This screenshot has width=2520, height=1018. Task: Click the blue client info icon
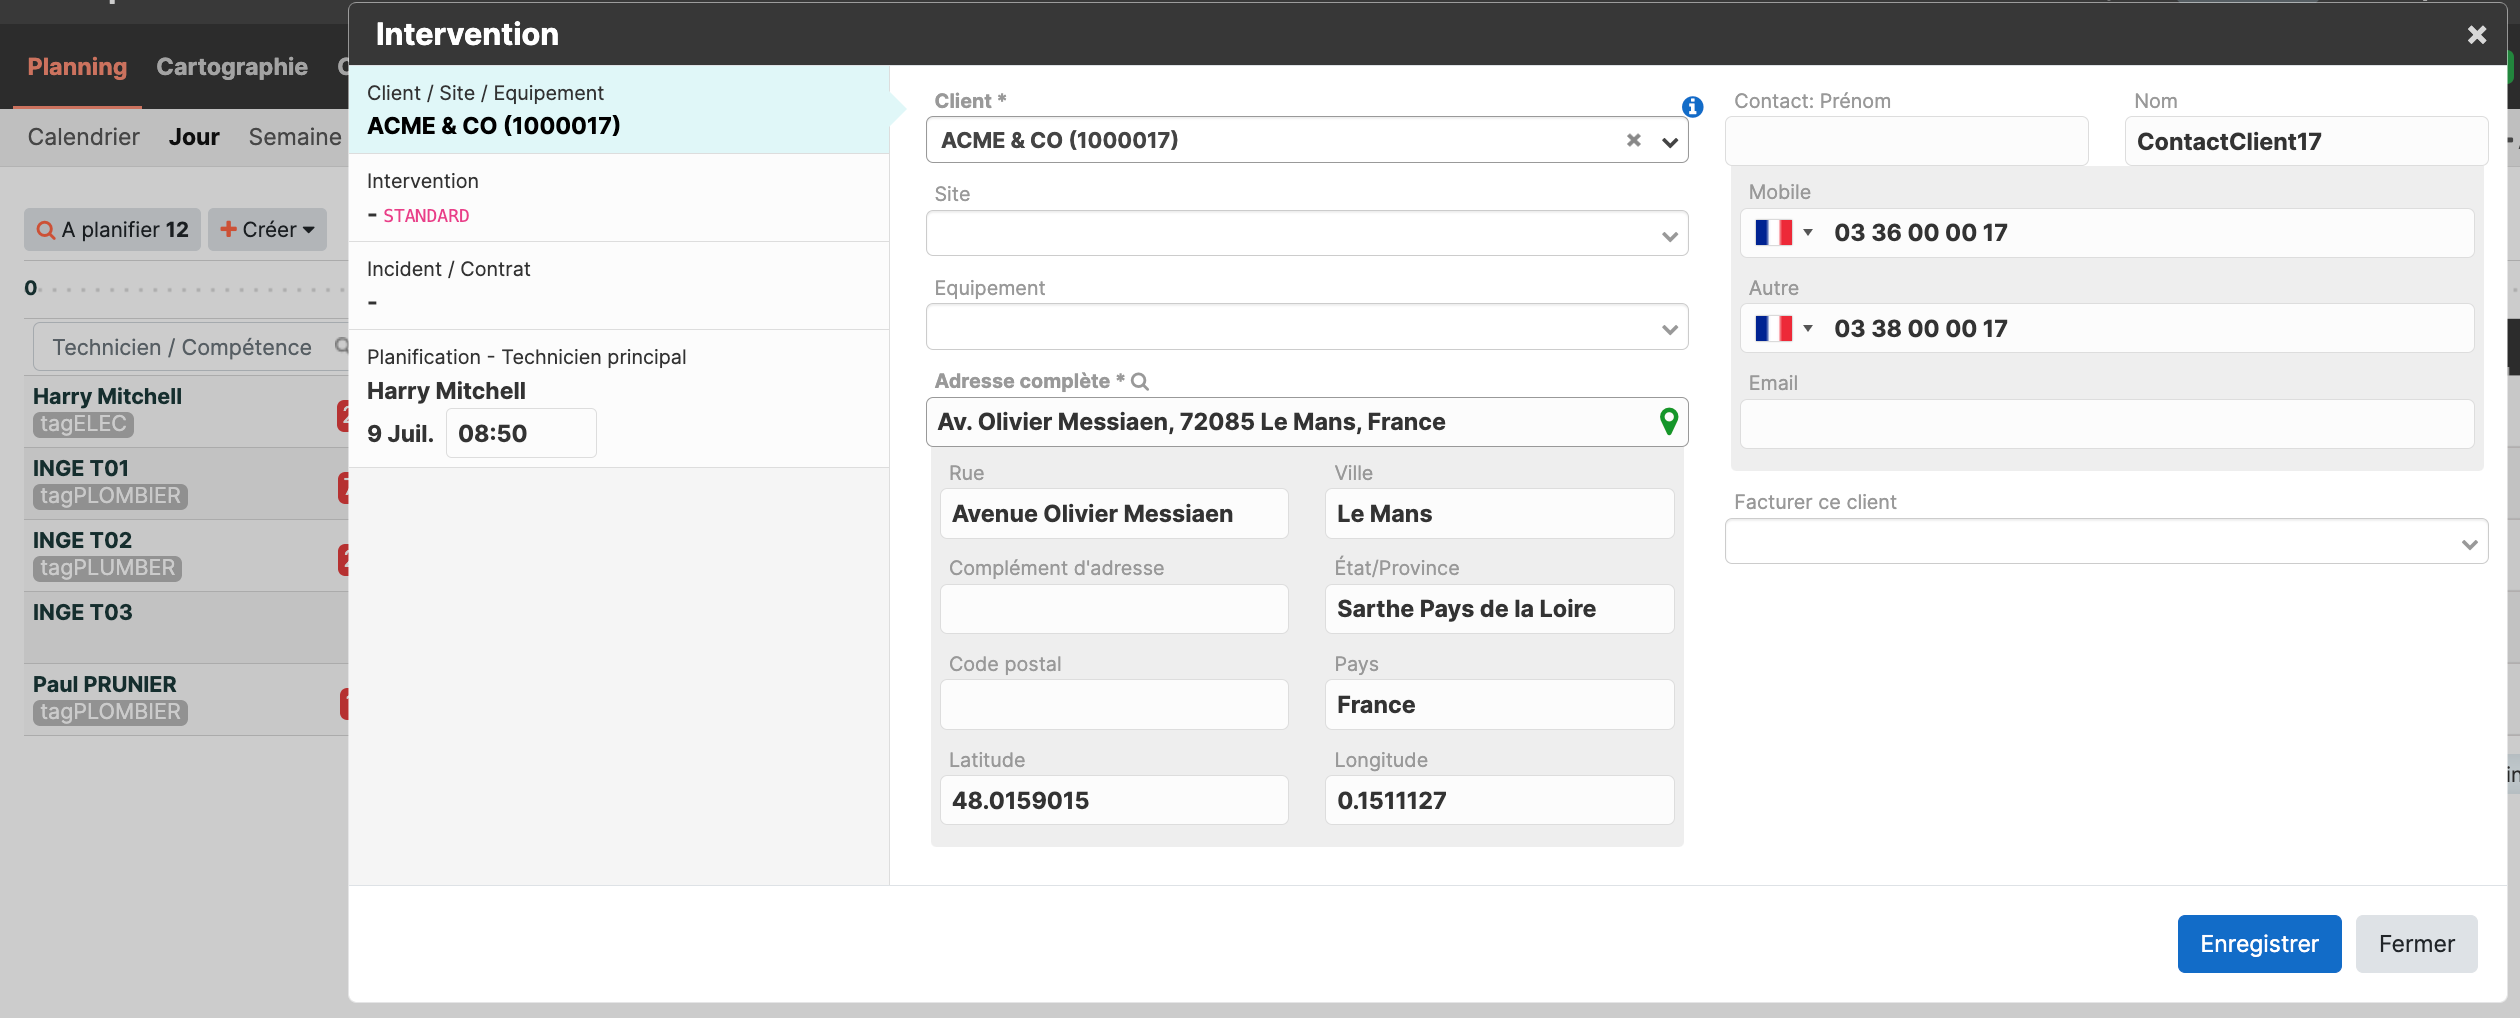[x=1692, y=107]
